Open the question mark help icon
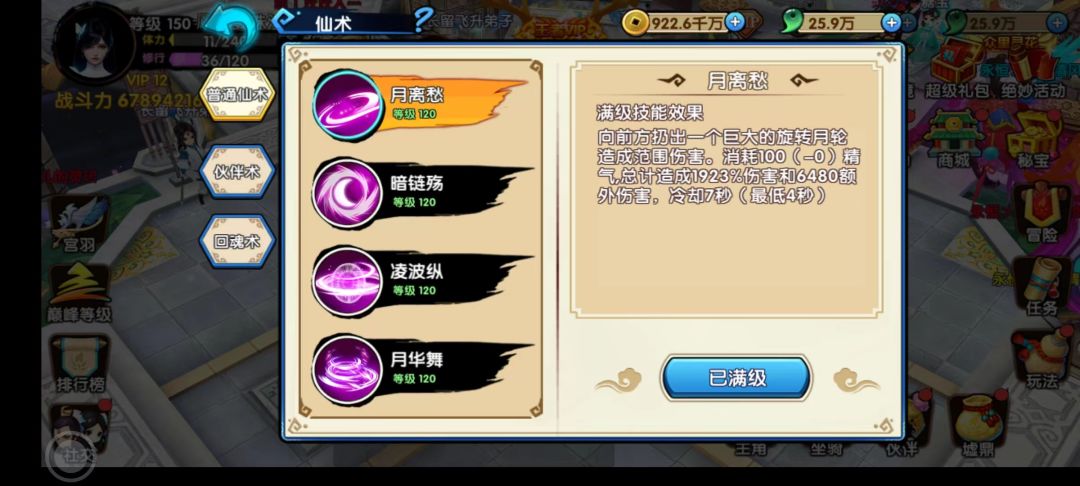Viewport: 1080px width, 486px height. [x=423, y=20]
